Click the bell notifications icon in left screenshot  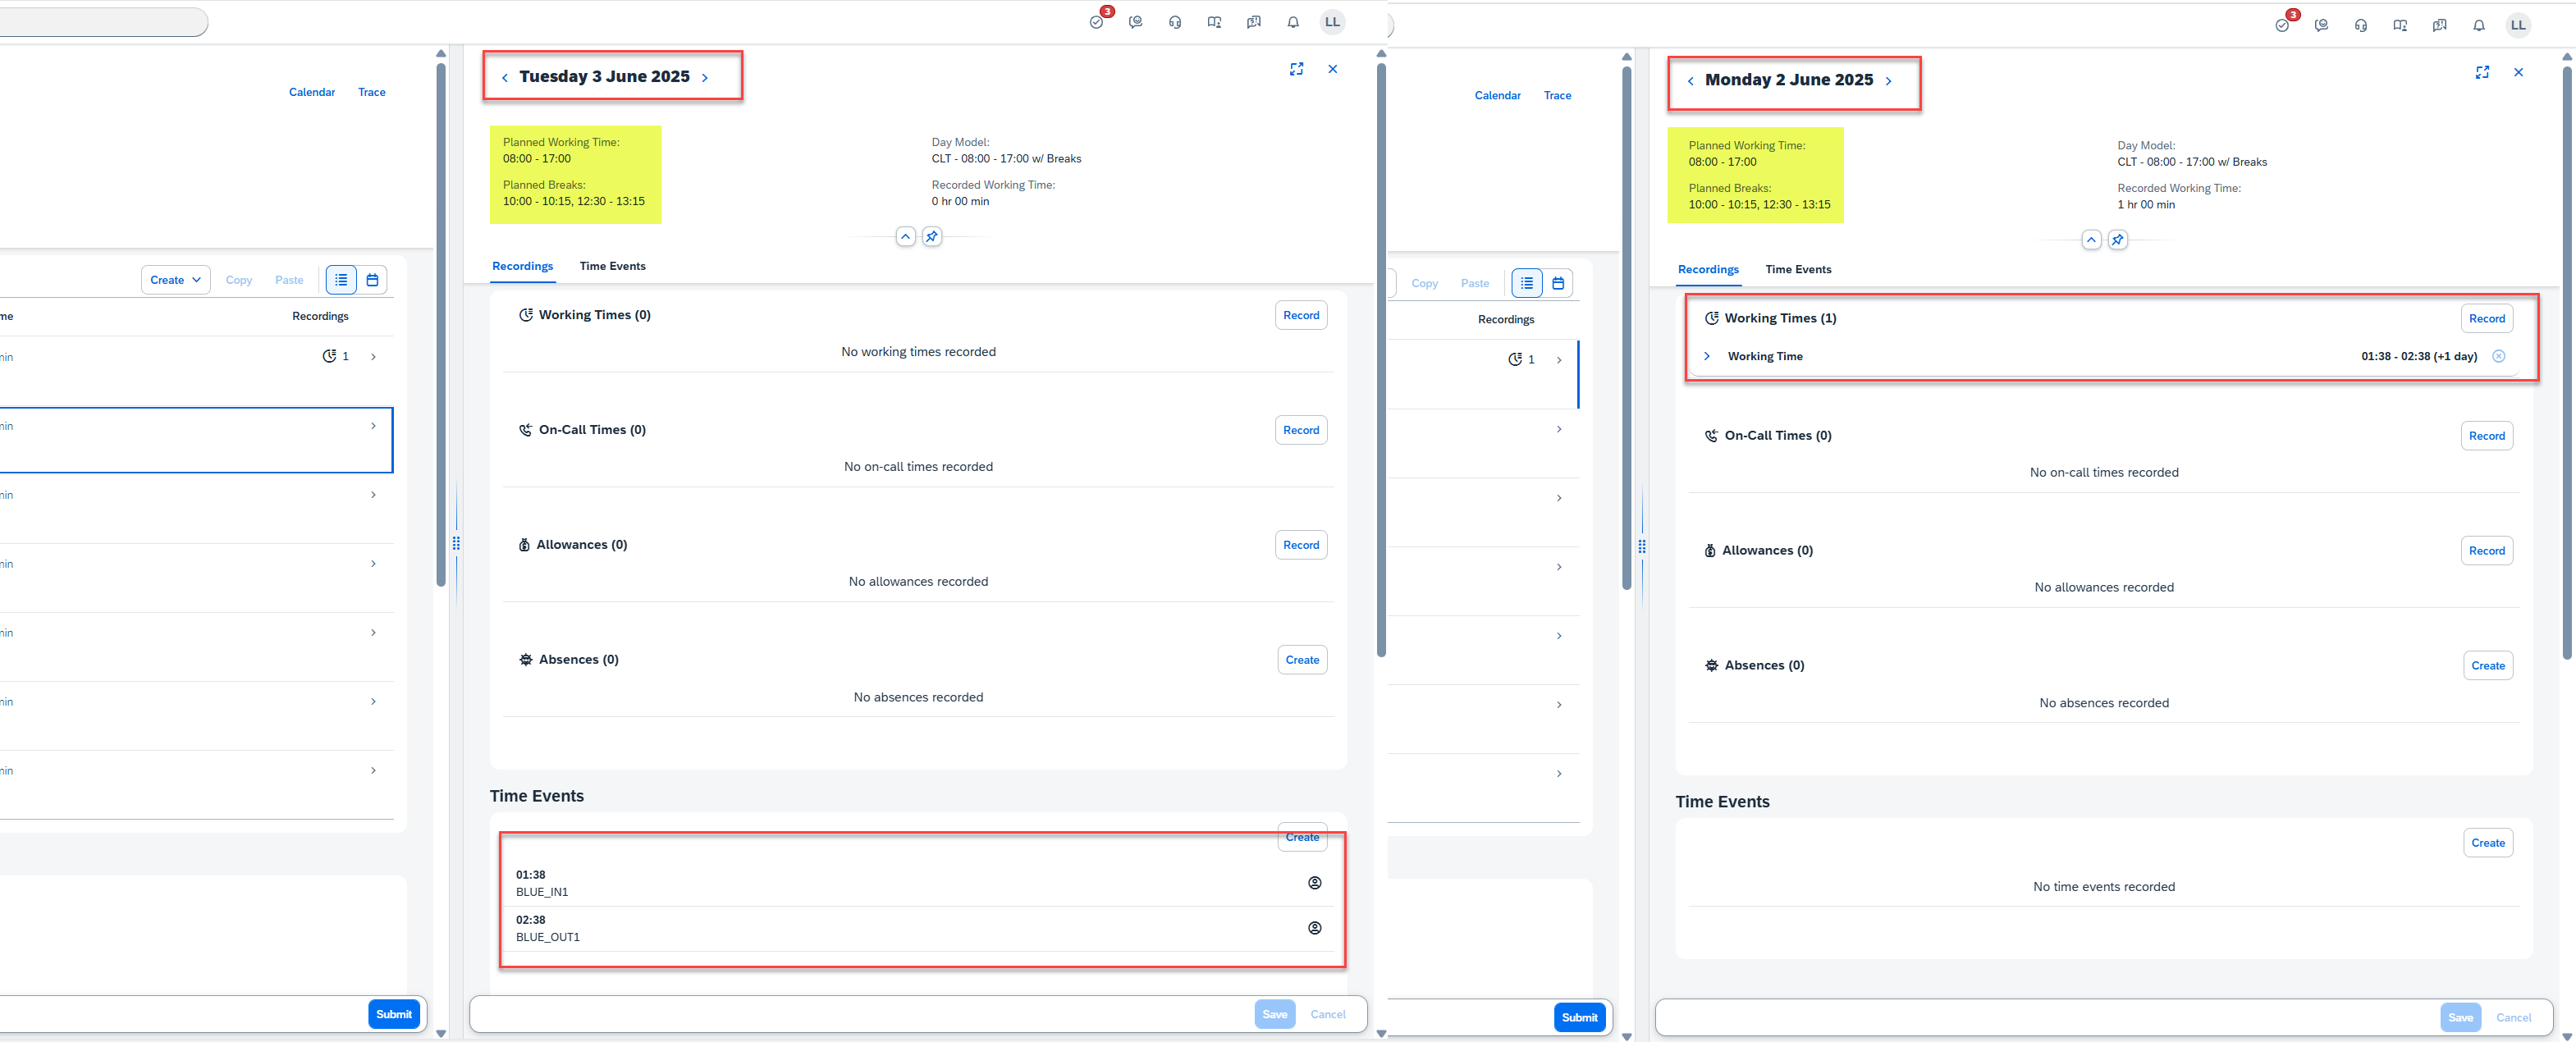click(x=1293, y=22)
